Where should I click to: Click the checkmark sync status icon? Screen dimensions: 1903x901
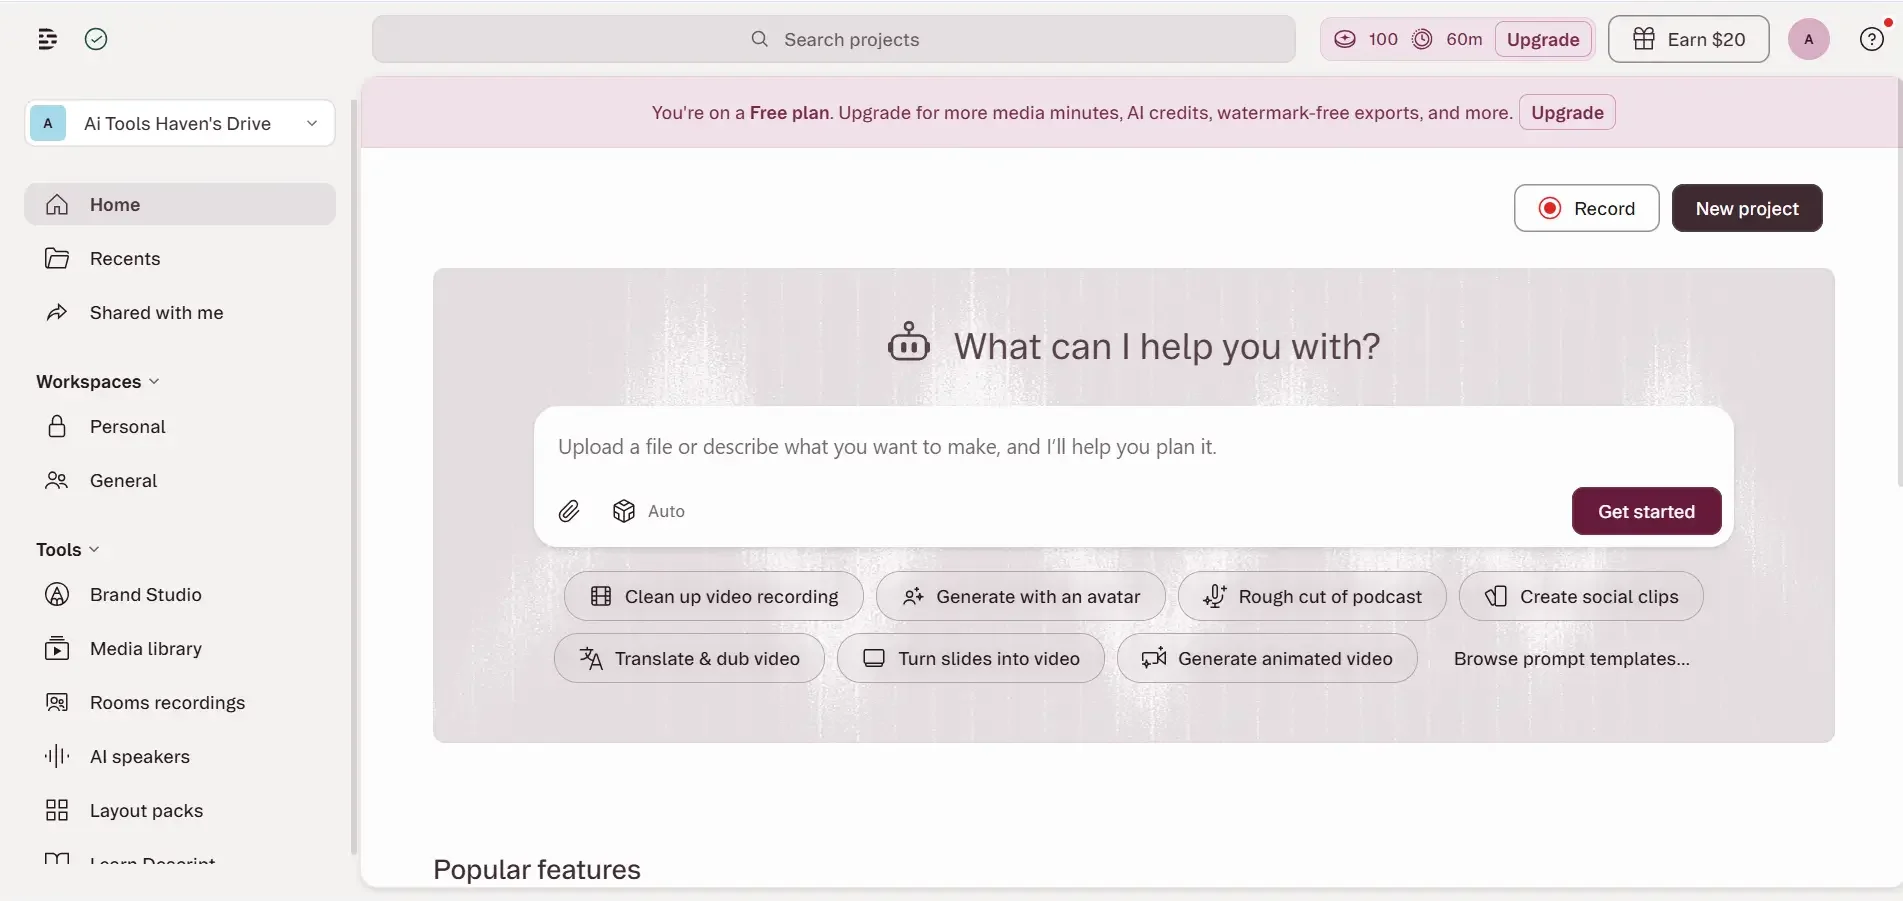coord(96,39)
